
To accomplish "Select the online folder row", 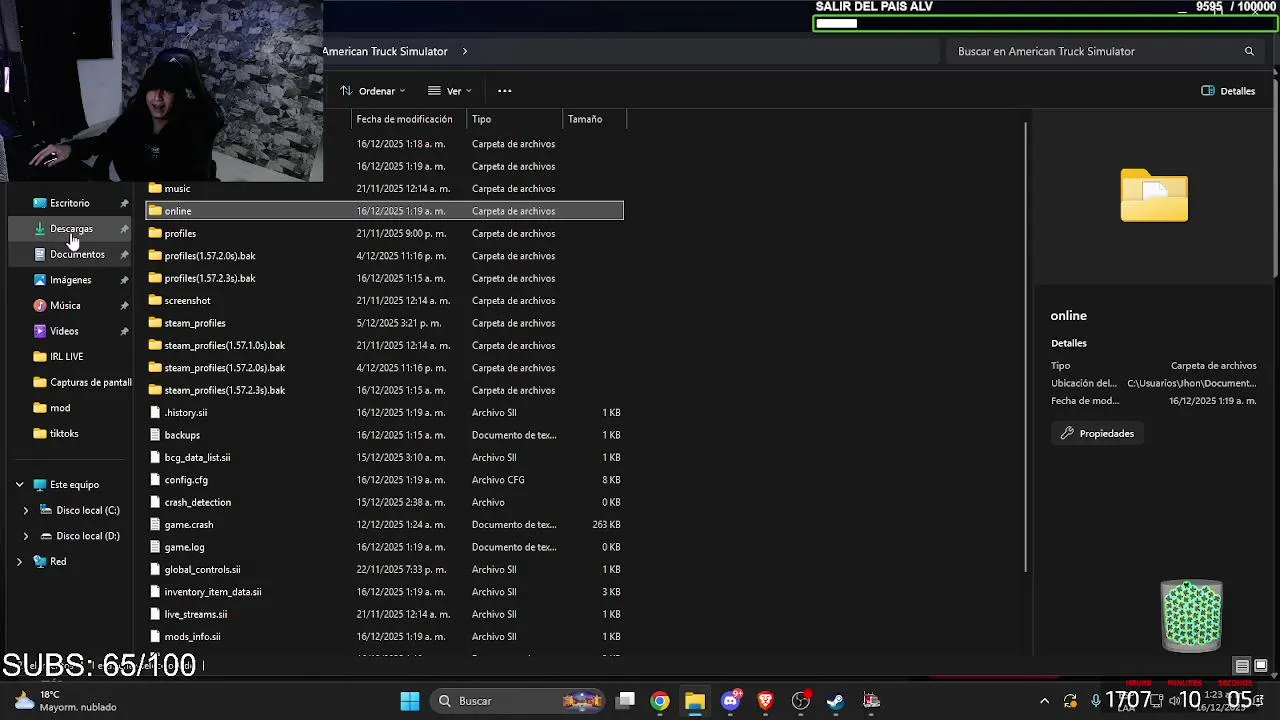I will coord(385,211).
